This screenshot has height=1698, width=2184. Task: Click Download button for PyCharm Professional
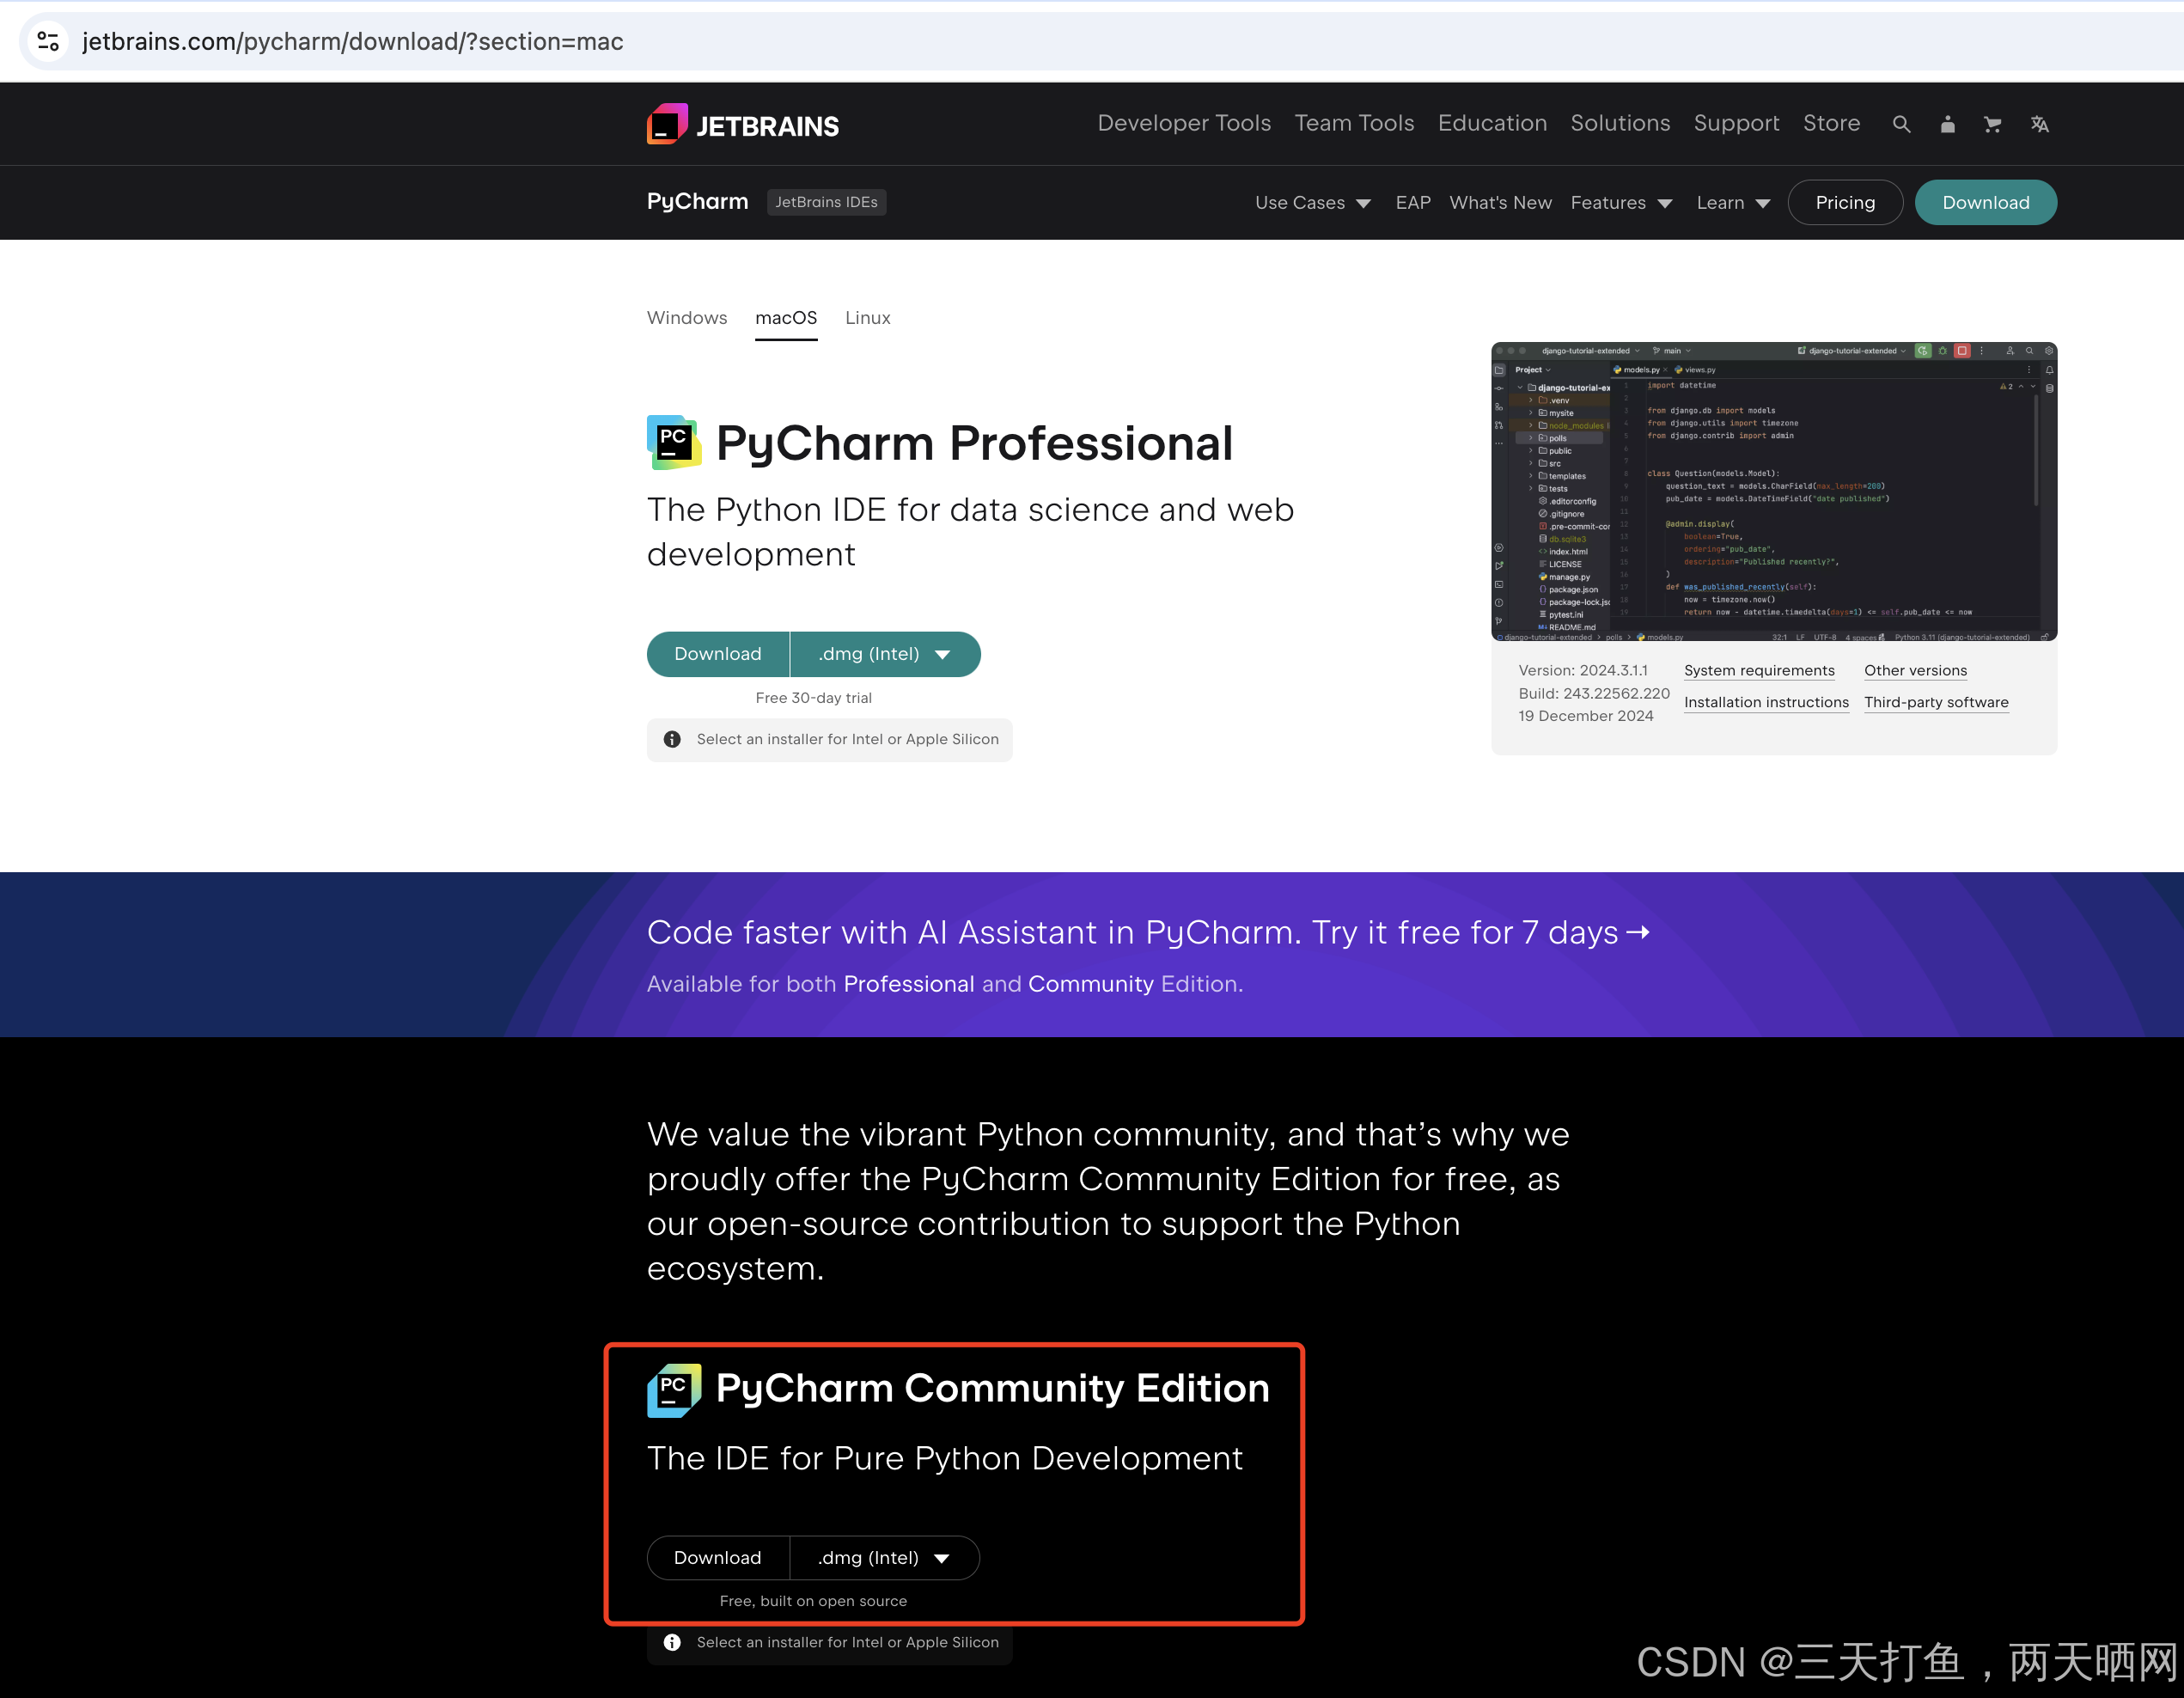[x=717, y=652]
